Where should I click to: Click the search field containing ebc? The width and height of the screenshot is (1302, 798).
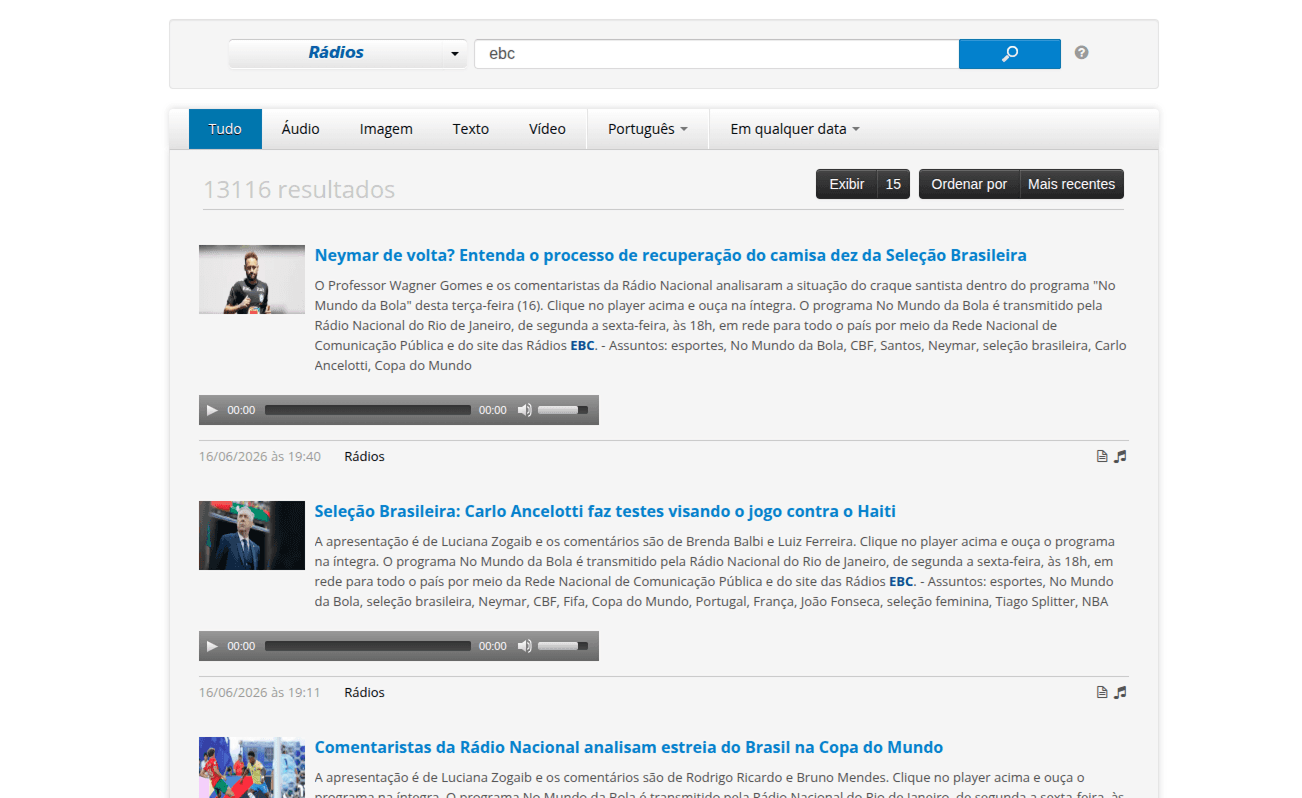coord(716,54)
